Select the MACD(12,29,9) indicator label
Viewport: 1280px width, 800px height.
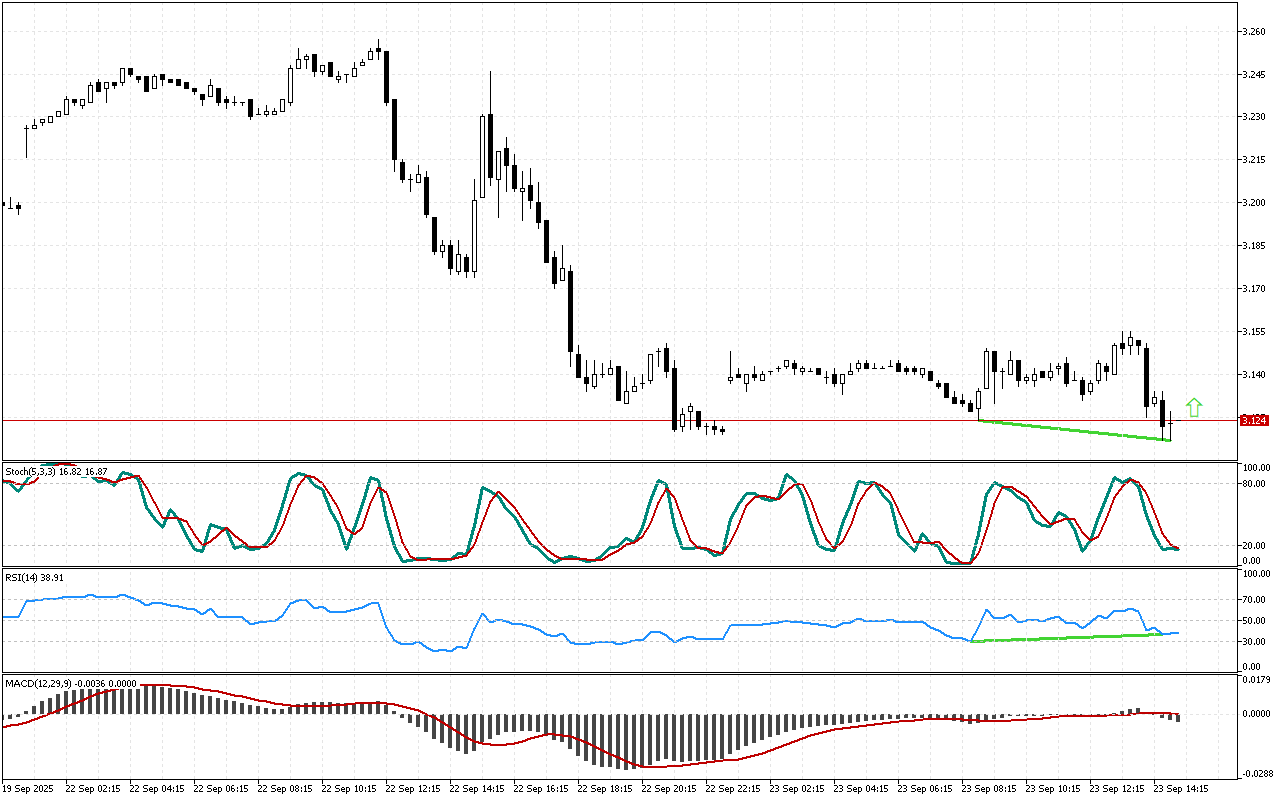pyautogui.click(x=69, y=683)
